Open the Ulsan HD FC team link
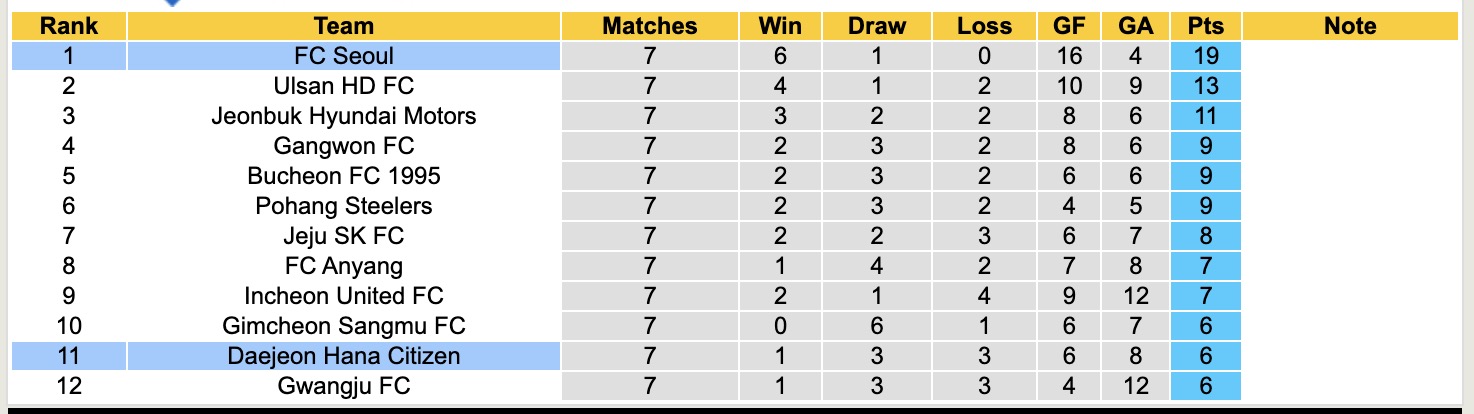Screen dimensions: 1474x414 tap(343, 86)
